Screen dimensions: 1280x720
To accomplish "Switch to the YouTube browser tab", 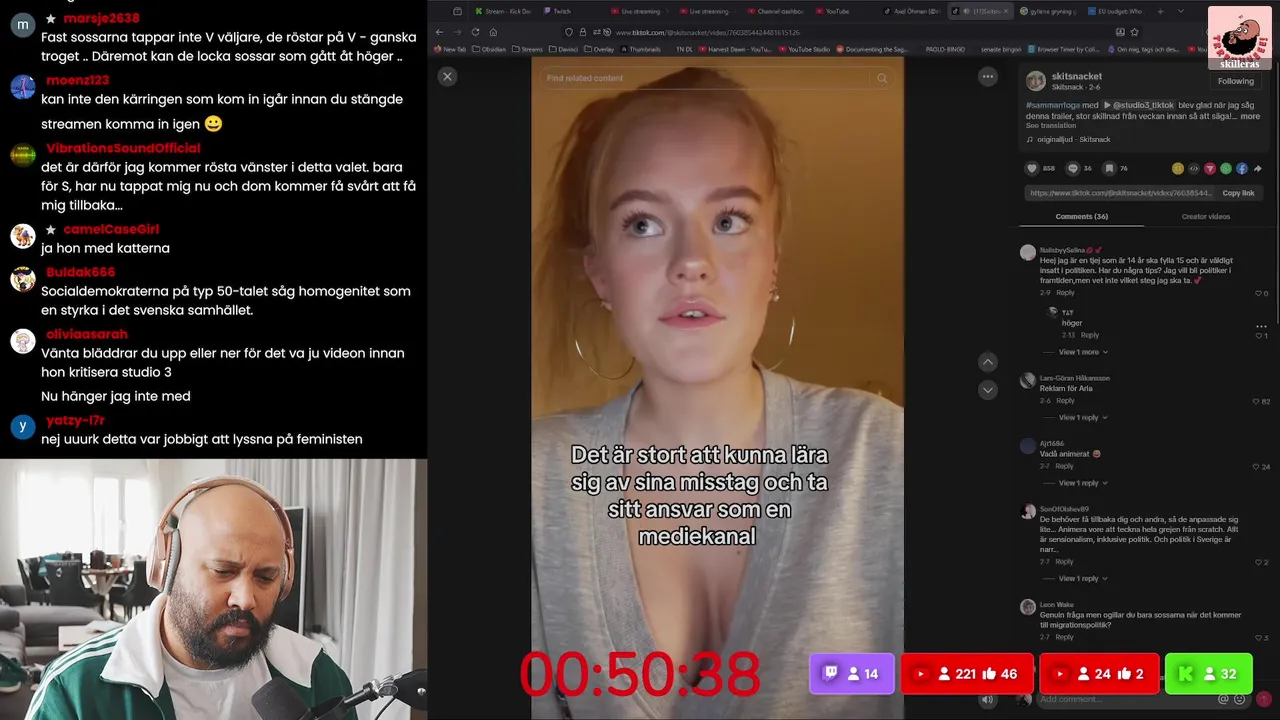I will (x=832, y=11).
